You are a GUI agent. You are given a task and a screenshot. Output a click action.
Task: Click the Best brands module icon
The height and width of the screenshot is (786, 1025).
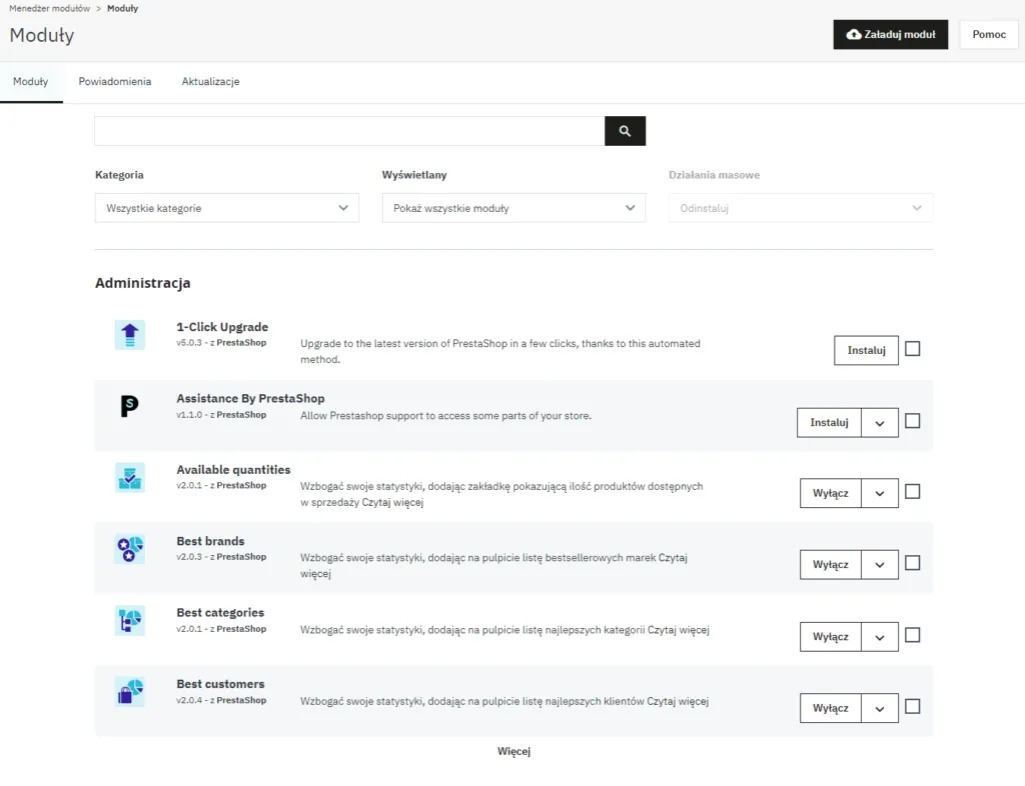point(129,548)
